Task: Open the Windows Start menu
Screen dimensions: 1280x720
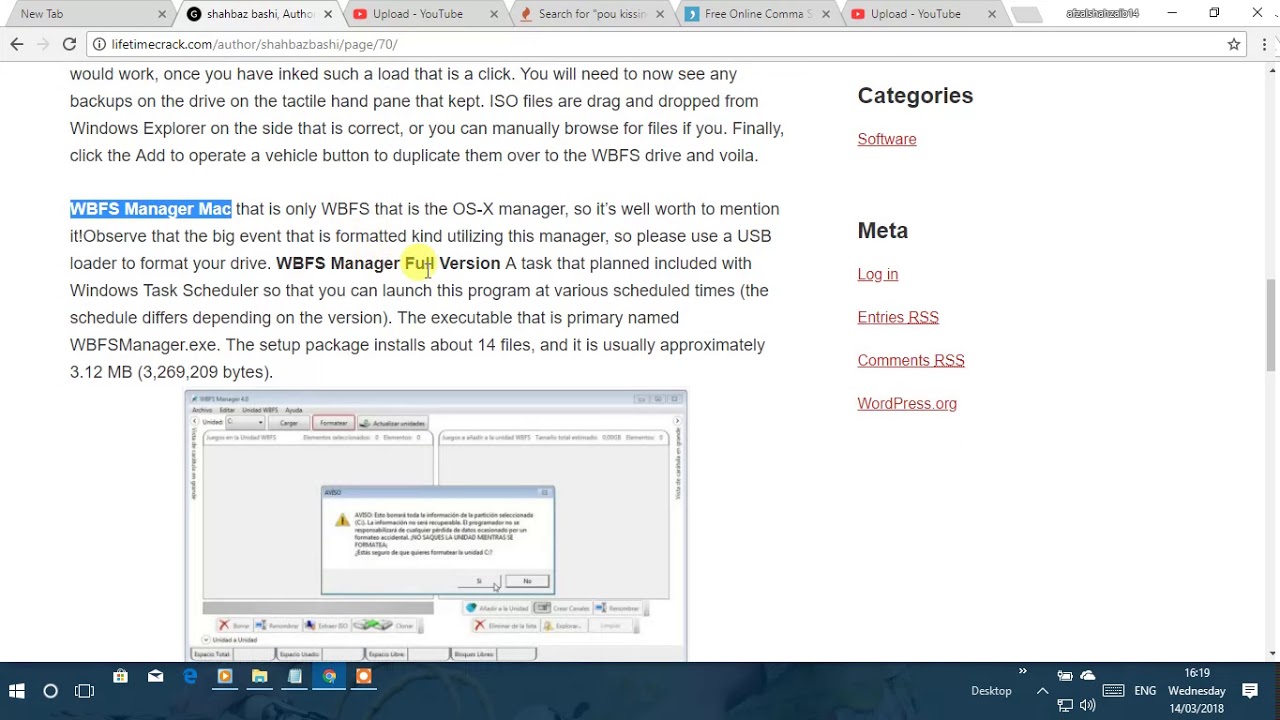Action: tap(16, 691)
